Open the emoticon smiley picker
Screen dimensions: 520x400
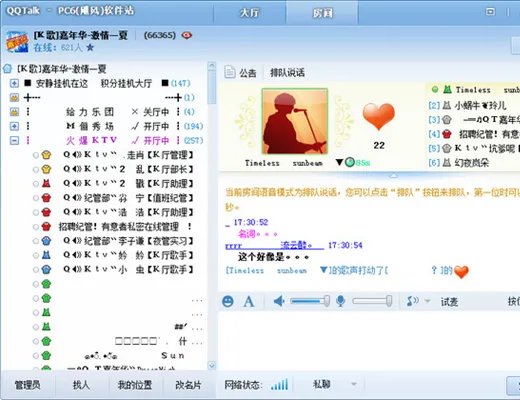pyautogui.click(x=228, y=302)
